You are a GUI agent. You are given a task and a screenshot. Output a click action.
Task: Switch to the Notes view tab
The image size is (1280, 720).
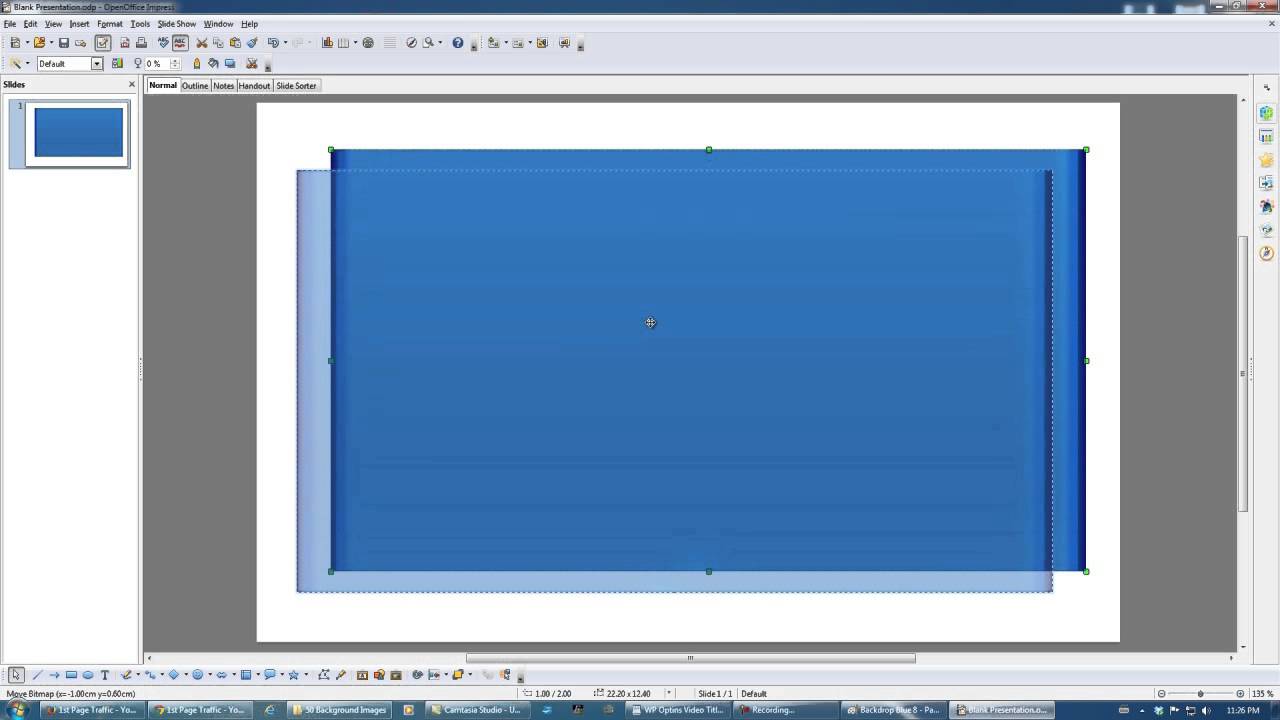[223, 86]
